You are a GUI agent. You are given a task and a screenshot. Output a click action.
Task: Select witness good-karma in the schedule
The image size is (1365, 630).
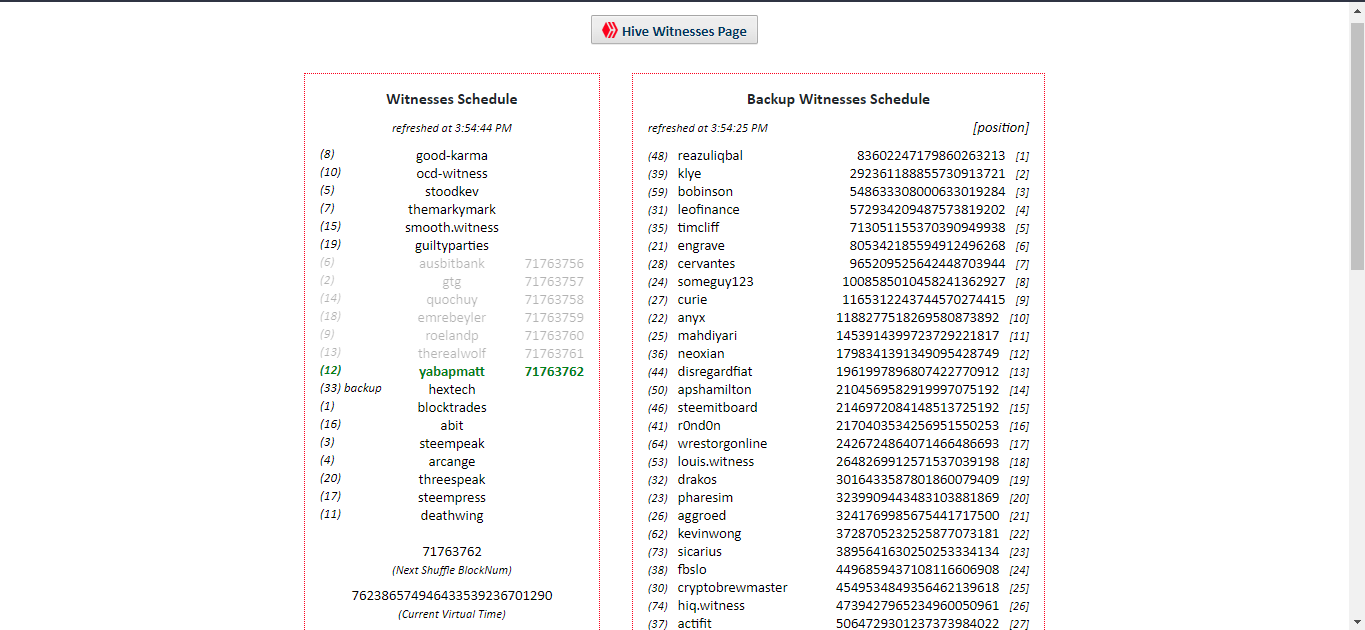point(452,155)
